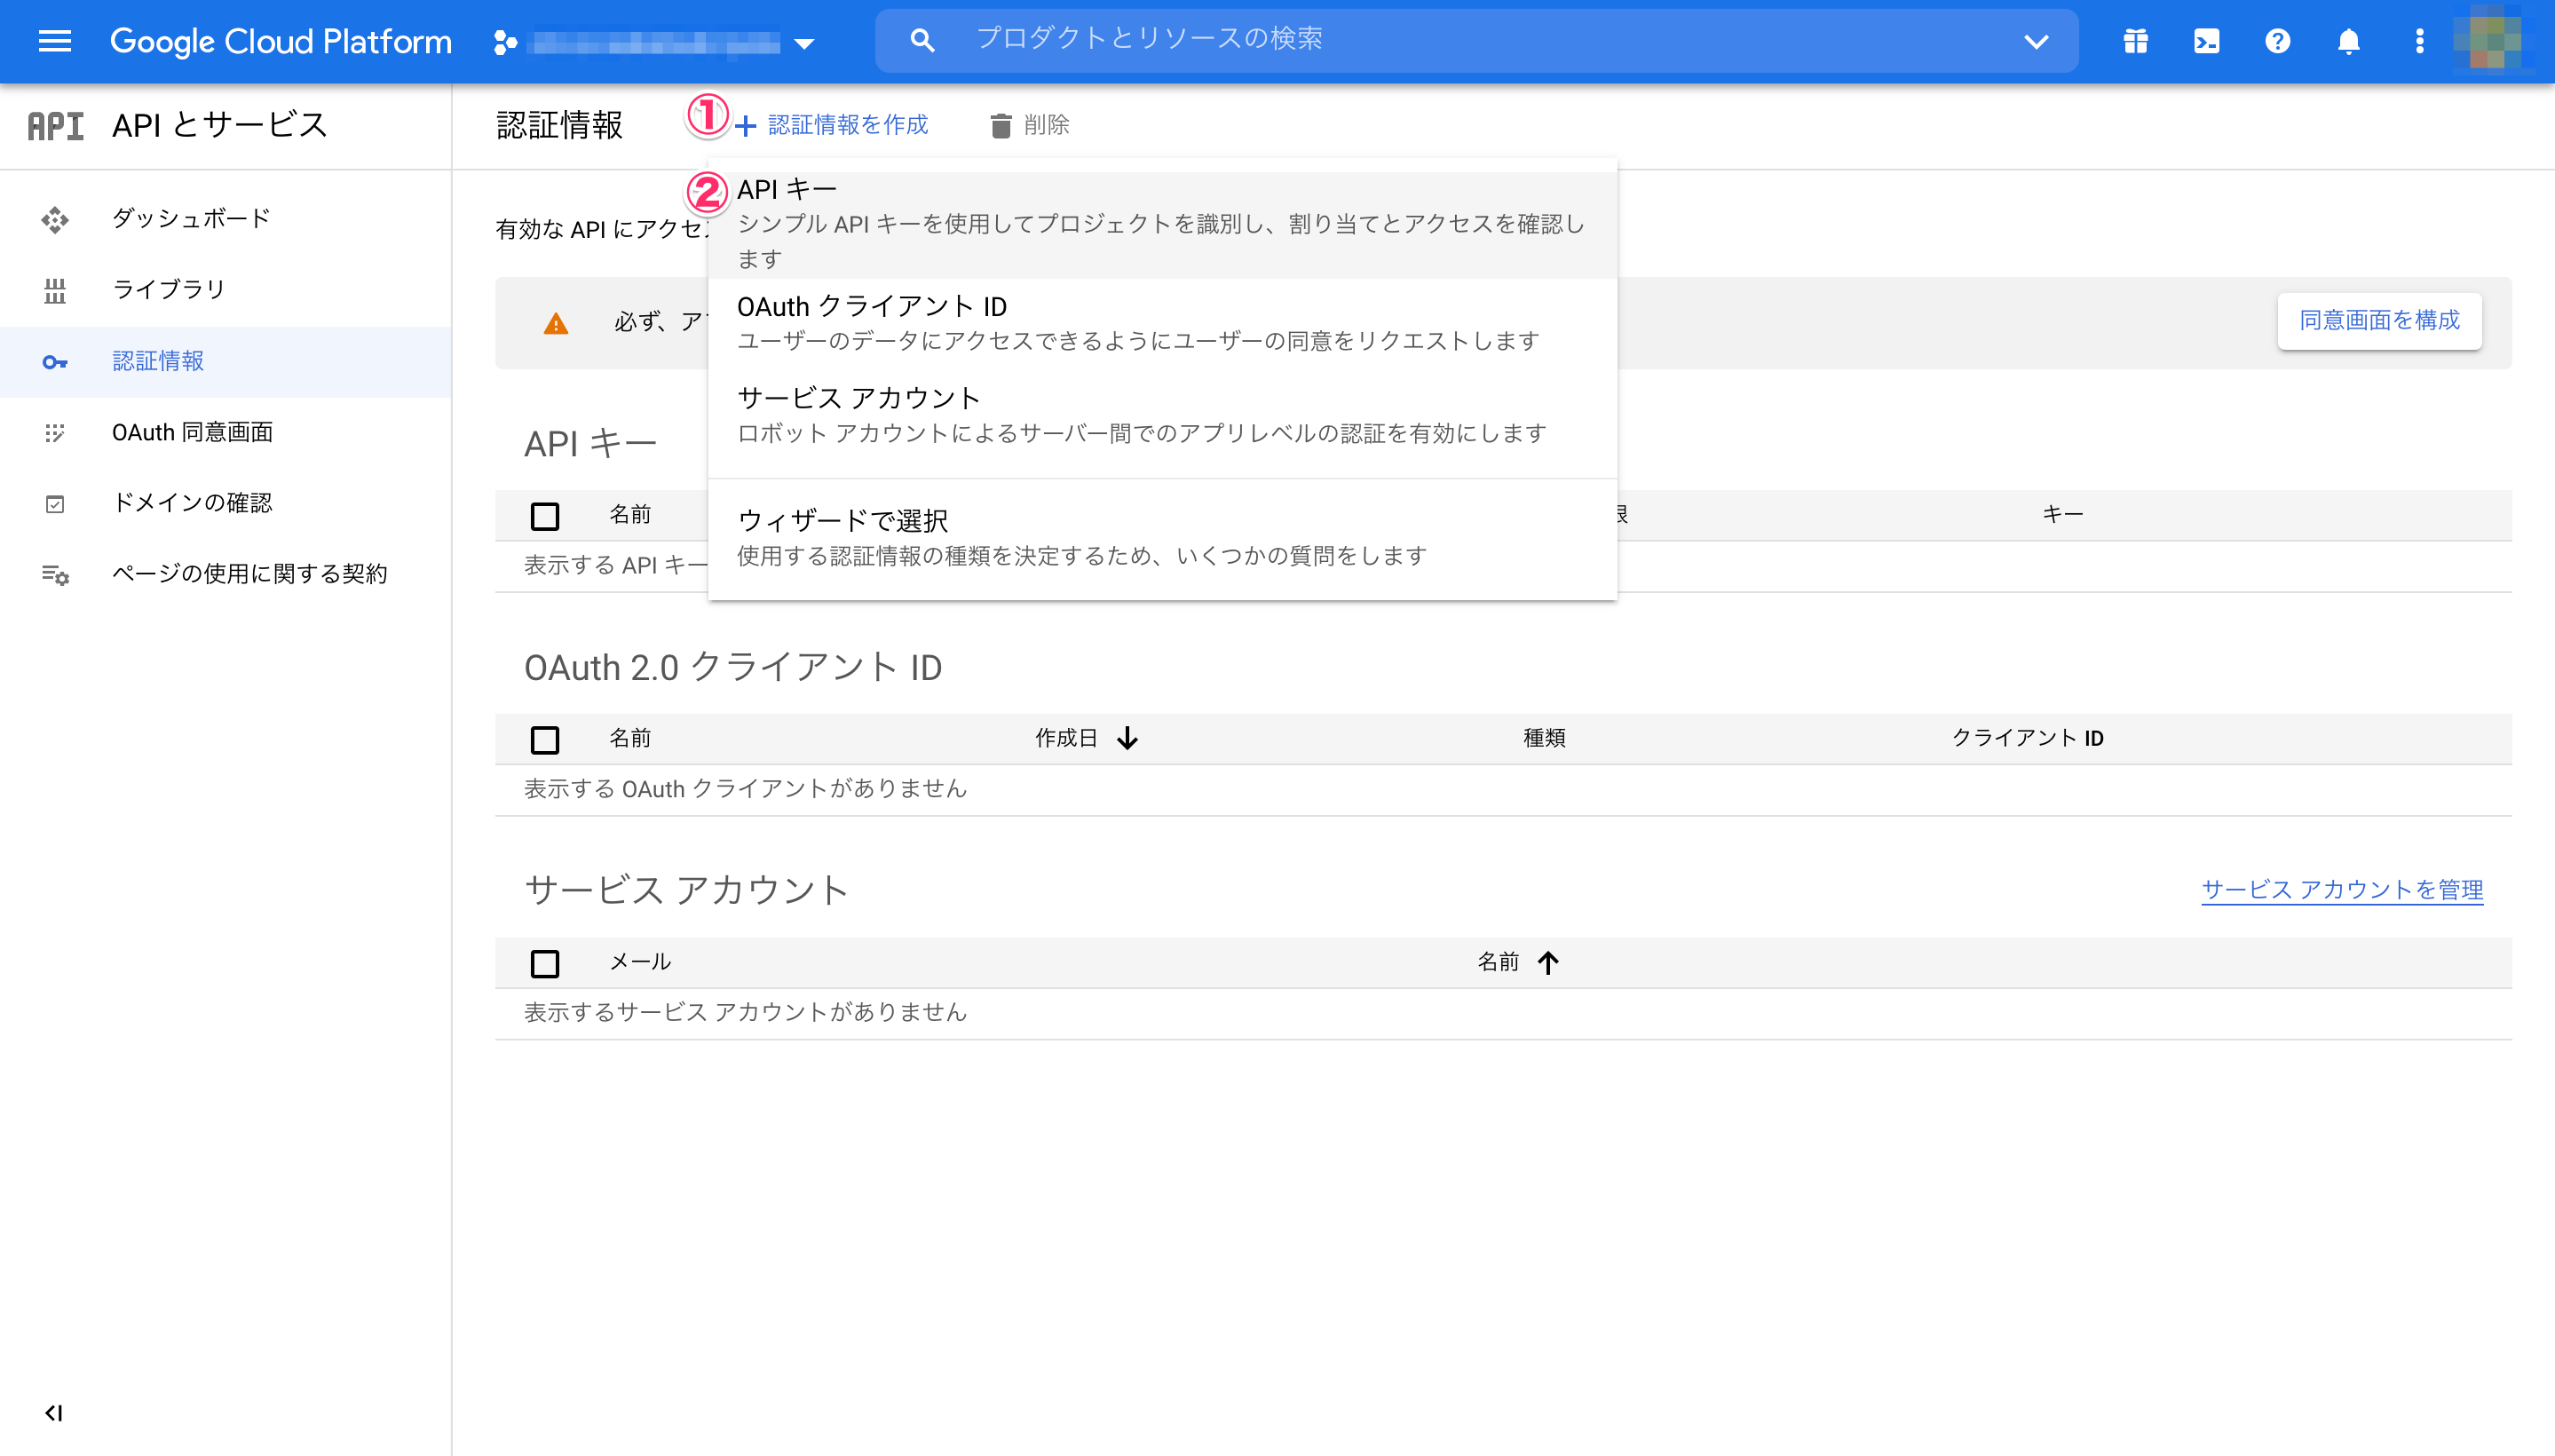Click the trash 削除 delete icon

tap(1000, 125)
